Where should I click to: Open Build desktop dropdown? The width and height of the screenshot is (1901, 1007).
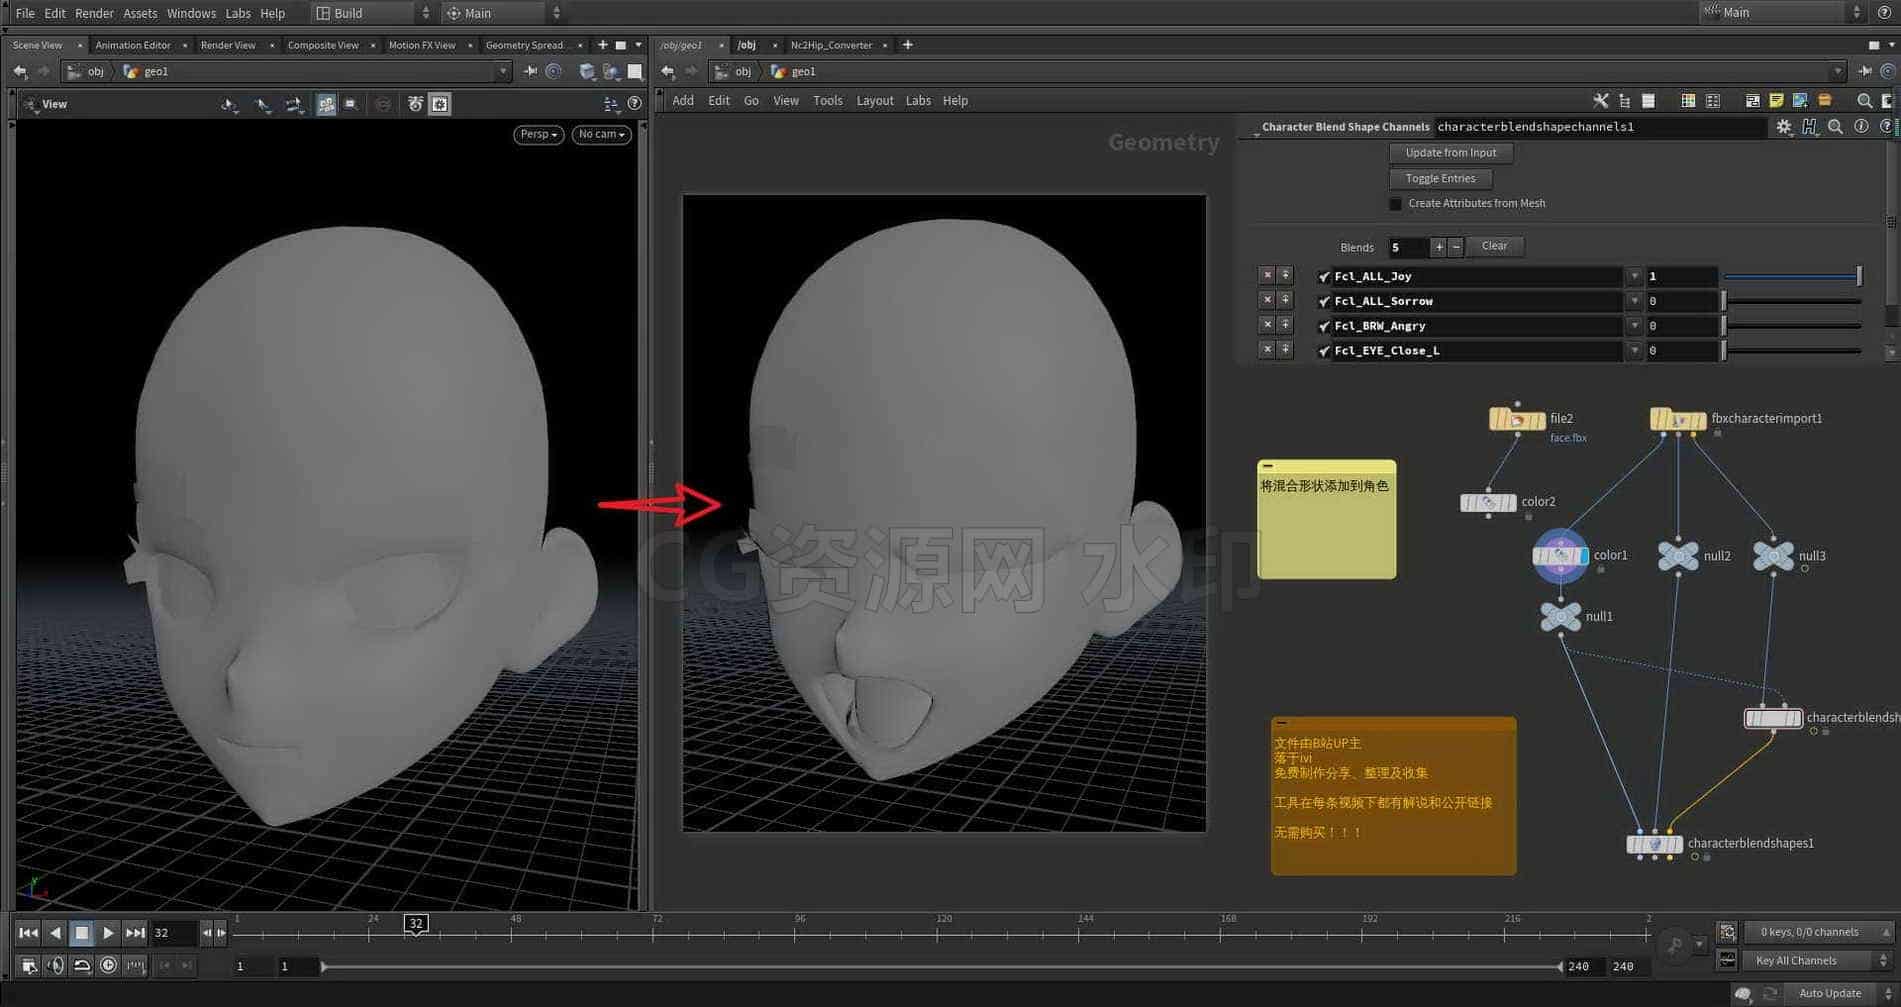372,13
